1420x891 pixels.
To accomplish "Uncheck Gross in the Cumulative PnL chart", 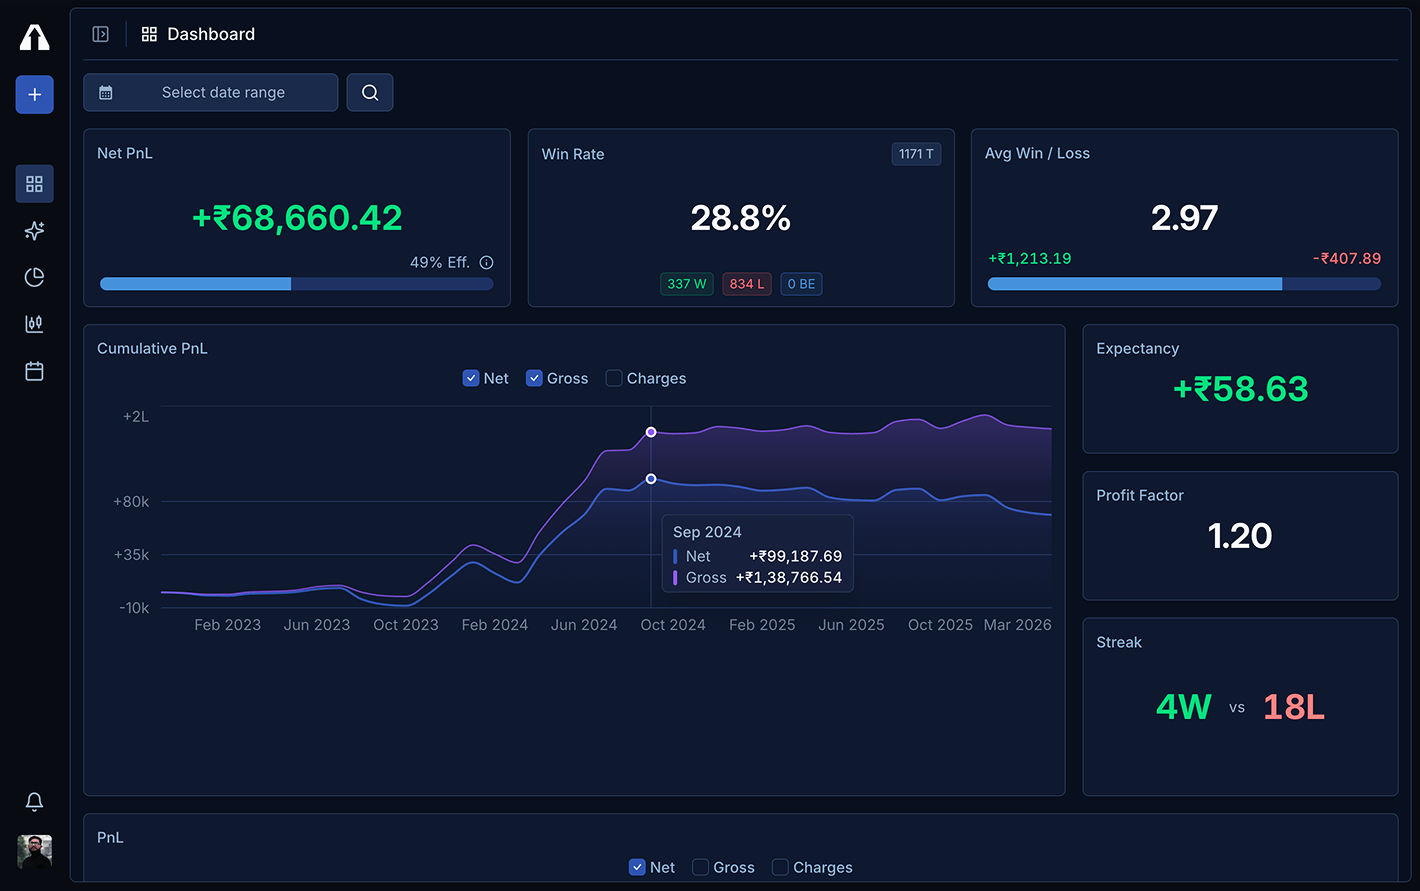I will point(535,378).
